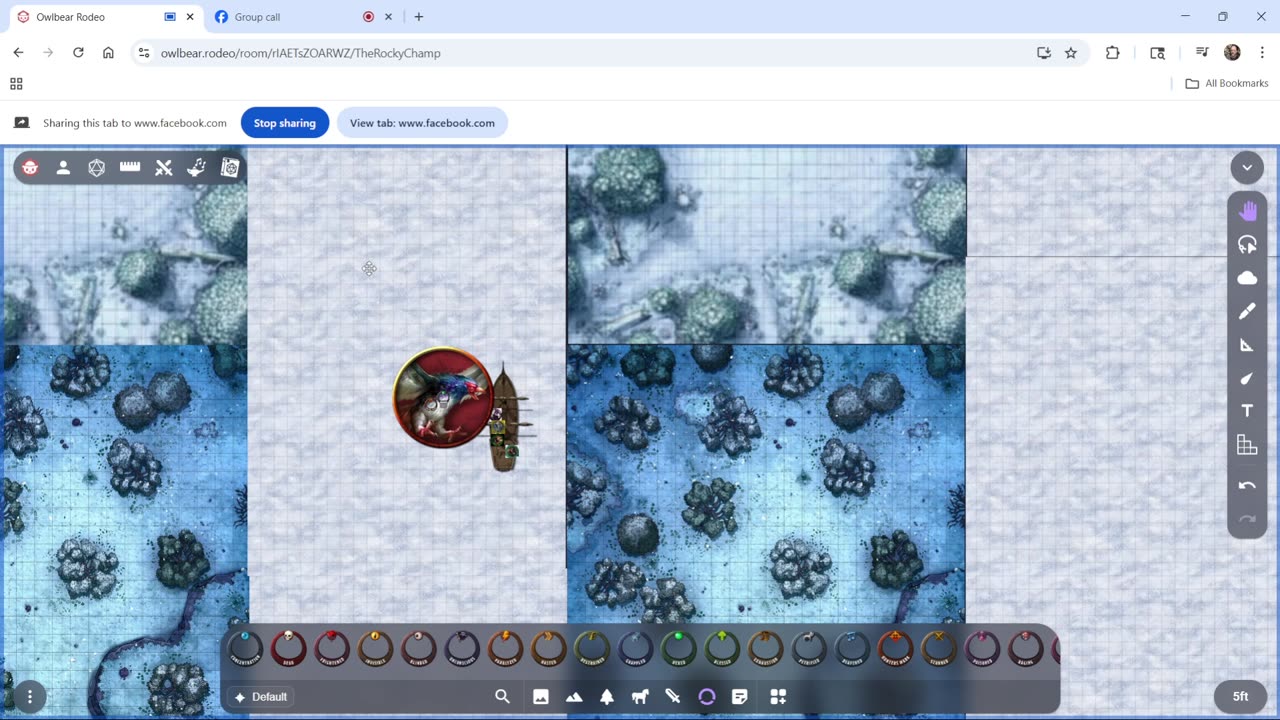The width and height of the screenshot is (1280, 720).
Task: Pick the Deafened condition ring
Action: click(852, 649)
